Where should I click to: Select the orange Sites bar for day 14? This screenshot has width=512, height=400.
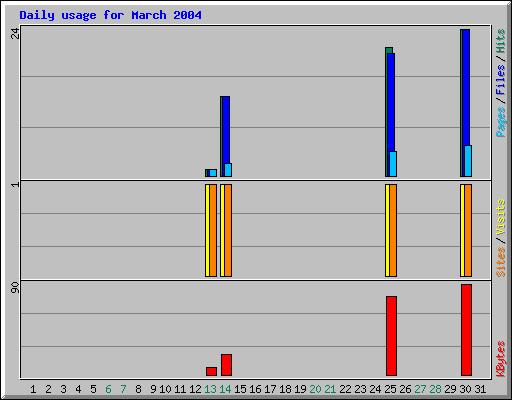228,230
